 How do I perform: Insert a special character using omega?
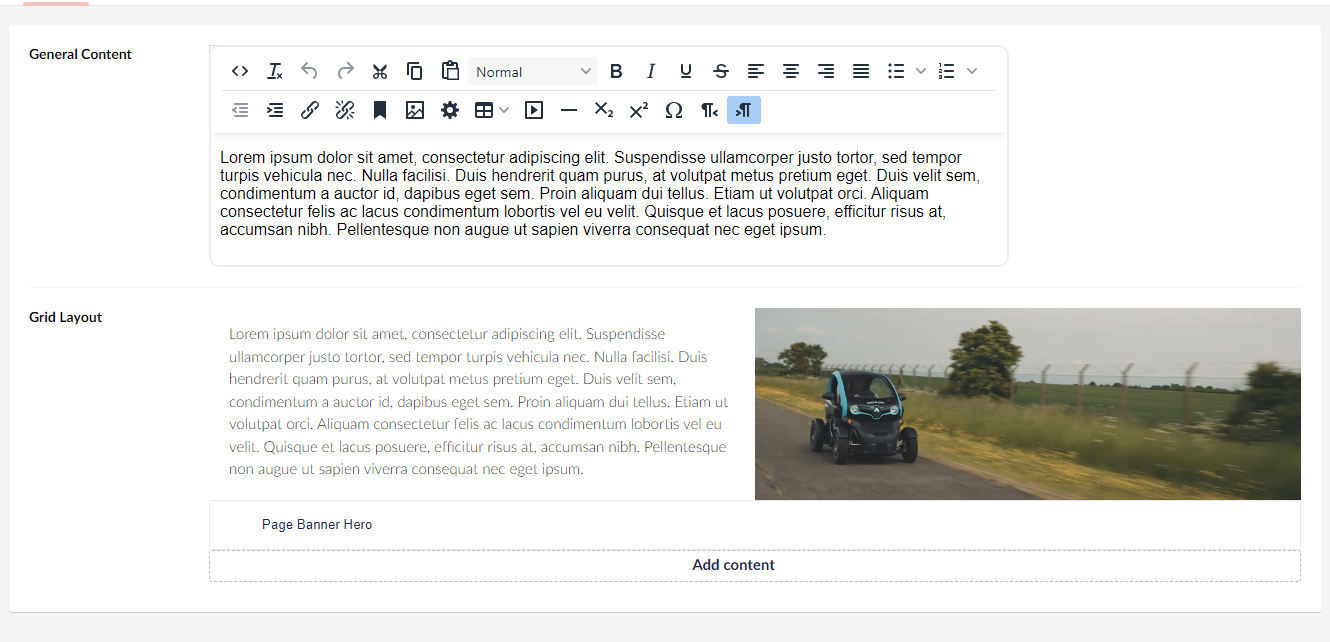[674, 110]
